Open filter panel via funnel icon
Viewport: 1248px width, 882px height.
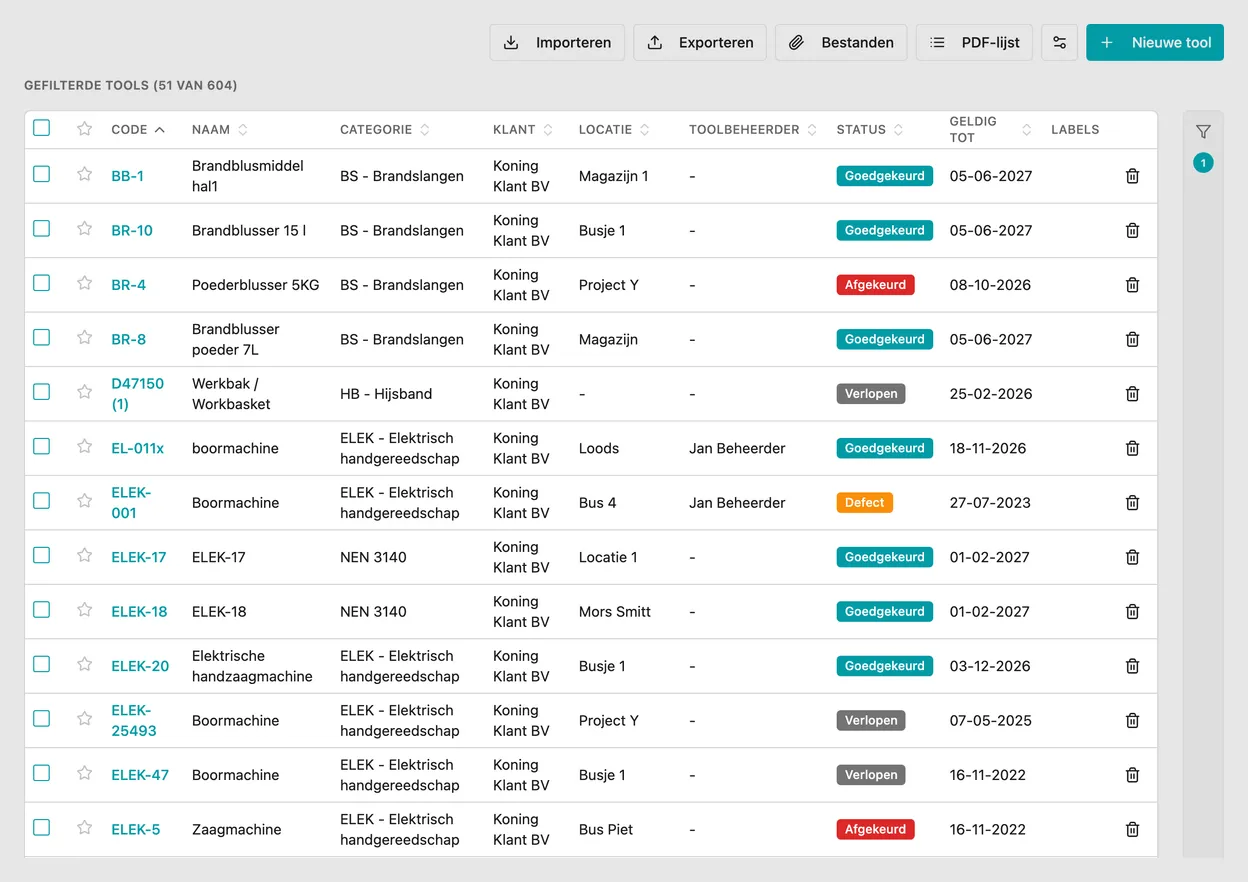point(1203,132)
